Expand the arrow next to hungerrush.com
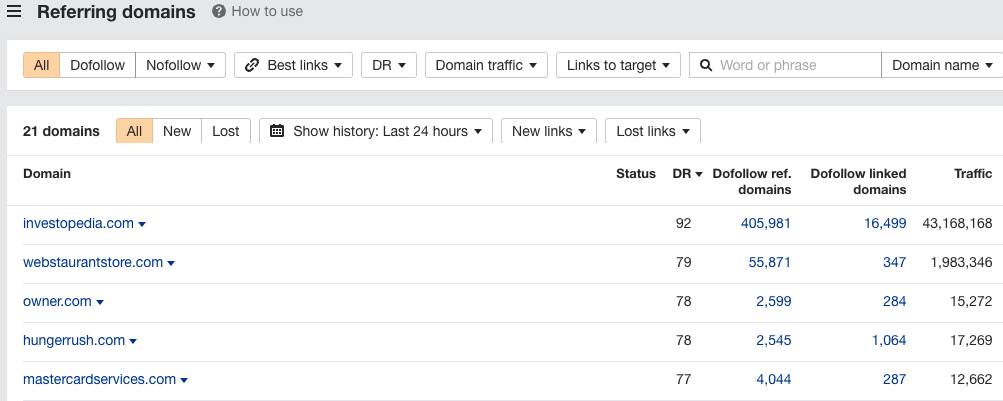 coord(133,342)
